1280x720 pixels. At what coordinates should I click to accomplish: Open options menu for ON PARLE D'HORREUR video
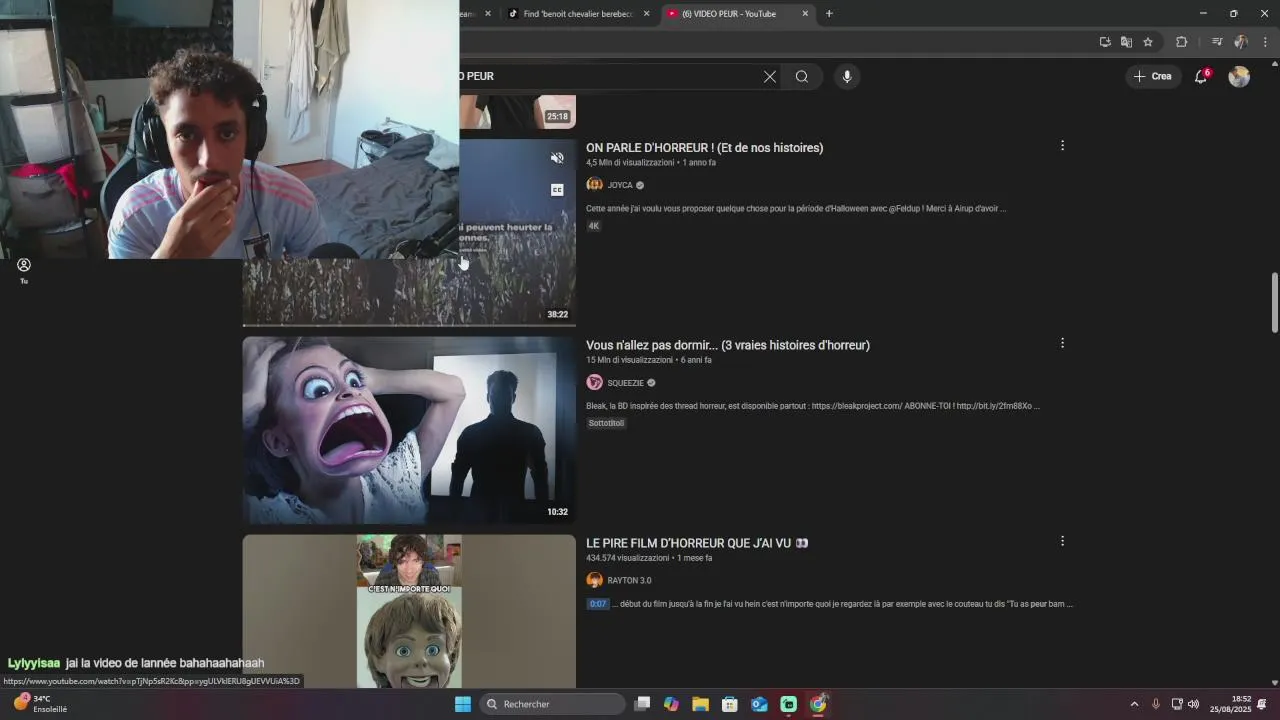(1062, 146)
